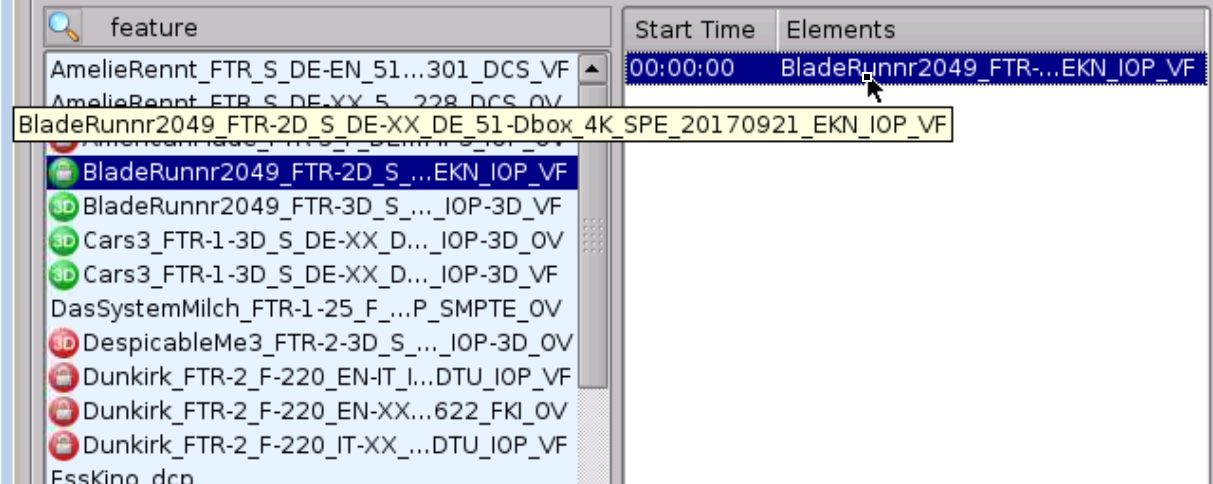This screenshot has height=484, width=1213.
Task: Click 3D icon of Cars3 IOP-3D_OV
Action: pyautogui.click(x=64, y=241)
